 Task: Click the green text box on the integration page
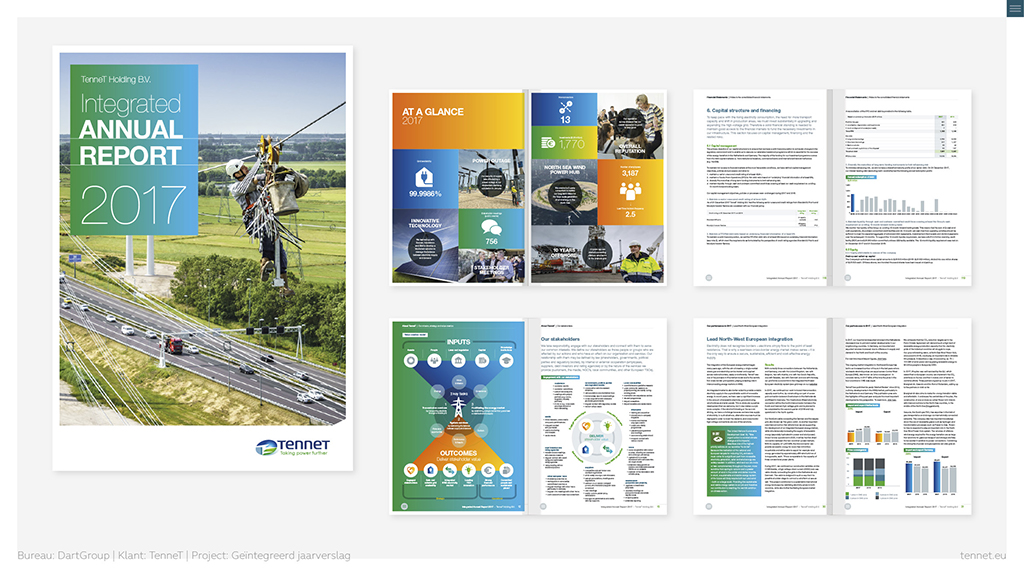click(x=735, y=460)
